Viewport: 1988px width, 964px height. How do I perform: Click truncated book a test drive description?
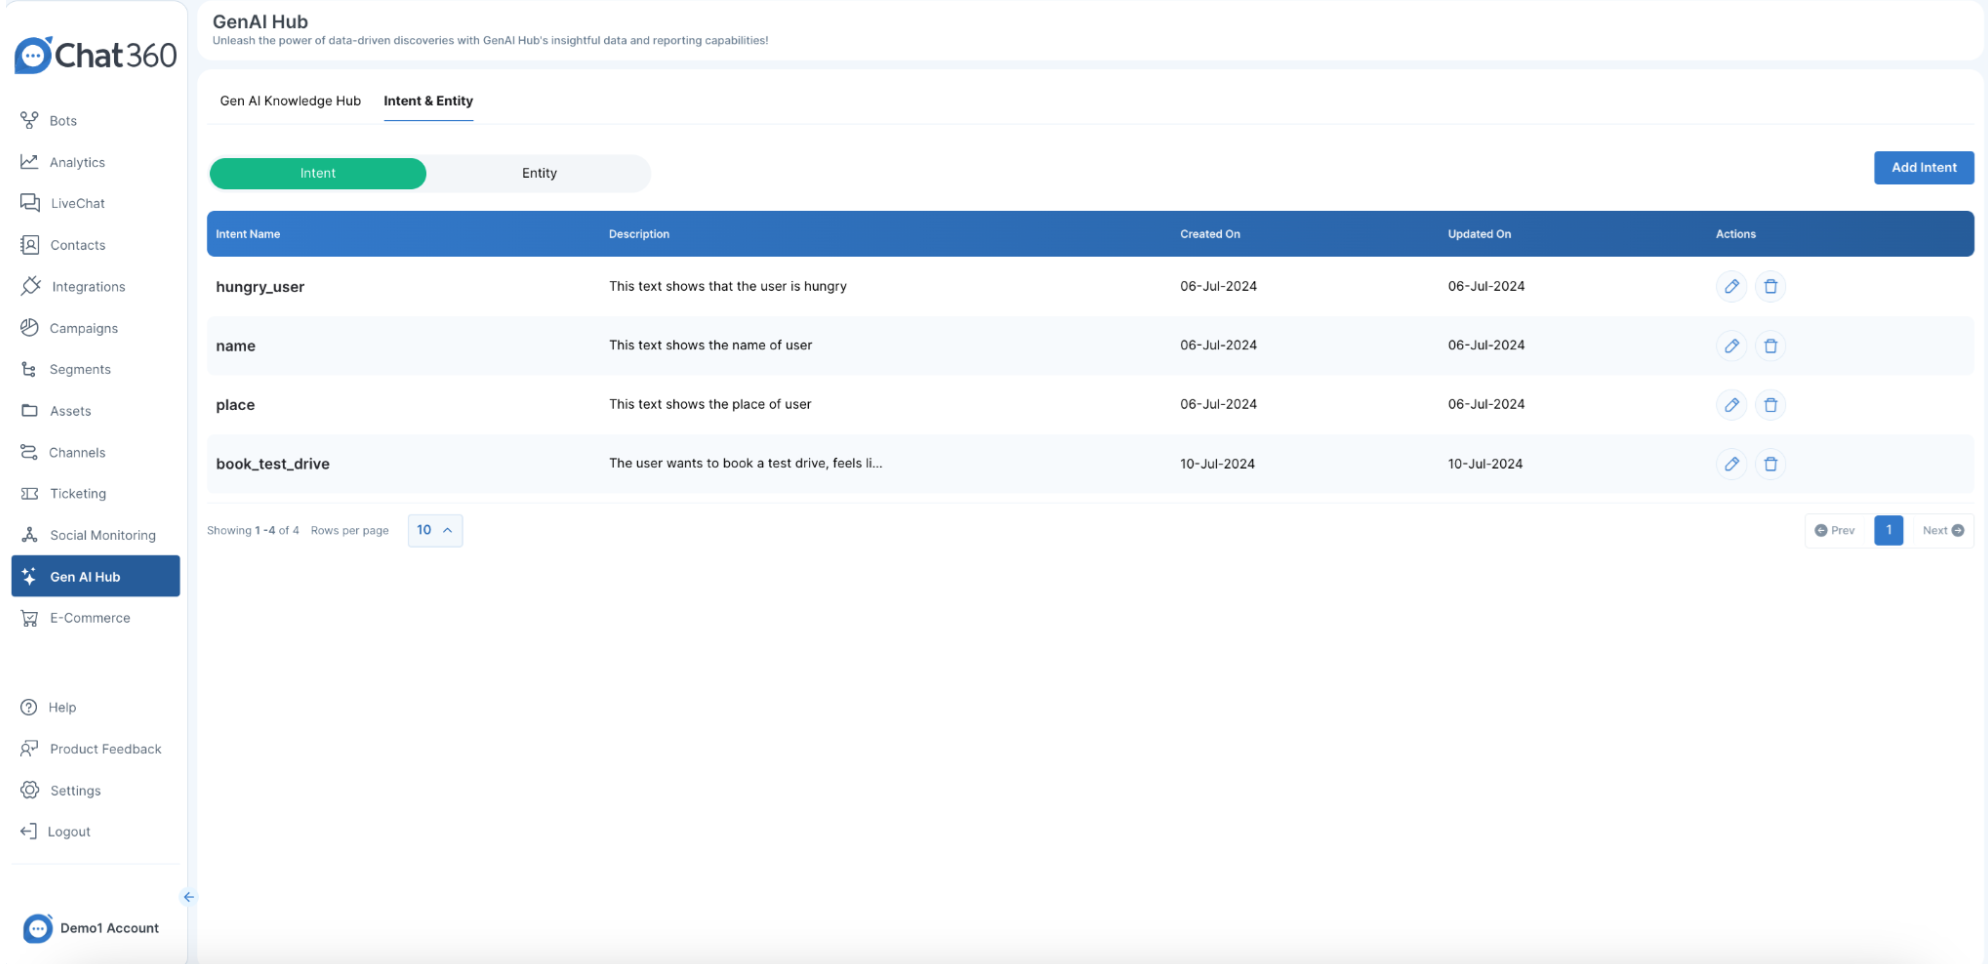[x=745, y=463]
